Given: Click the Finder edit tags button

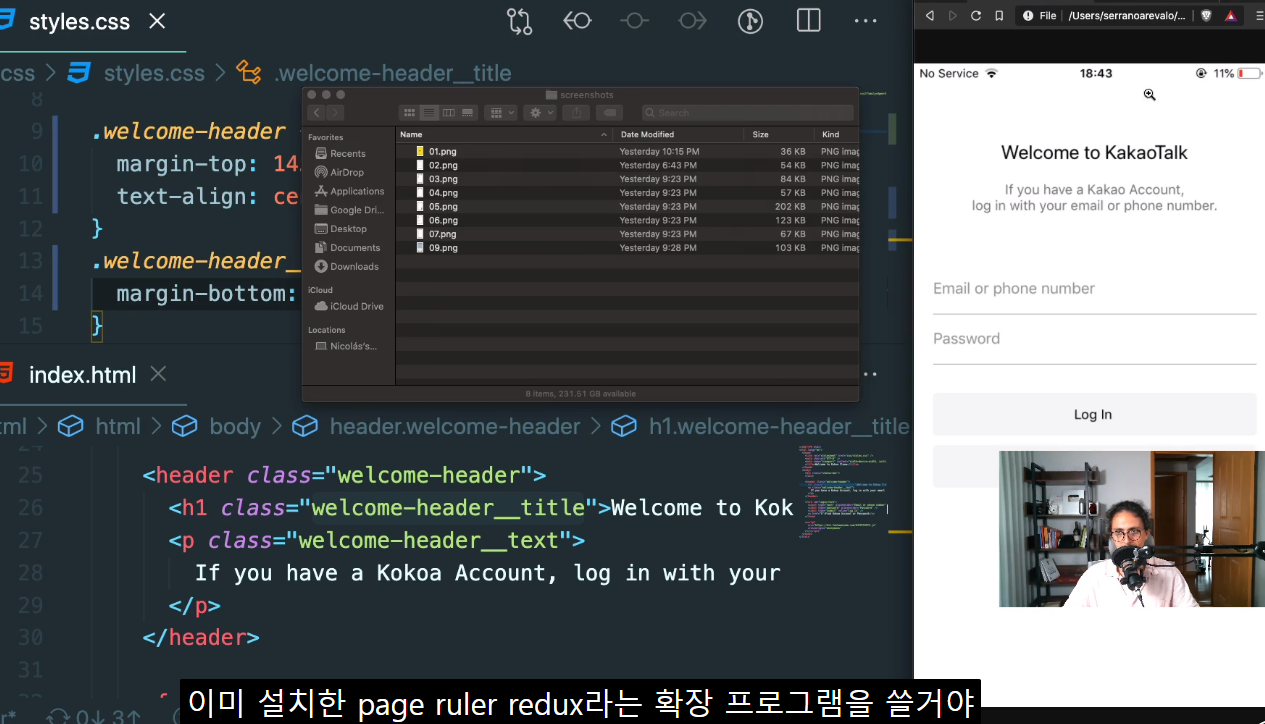Looking at the screenshot, I should pos(609,113).
